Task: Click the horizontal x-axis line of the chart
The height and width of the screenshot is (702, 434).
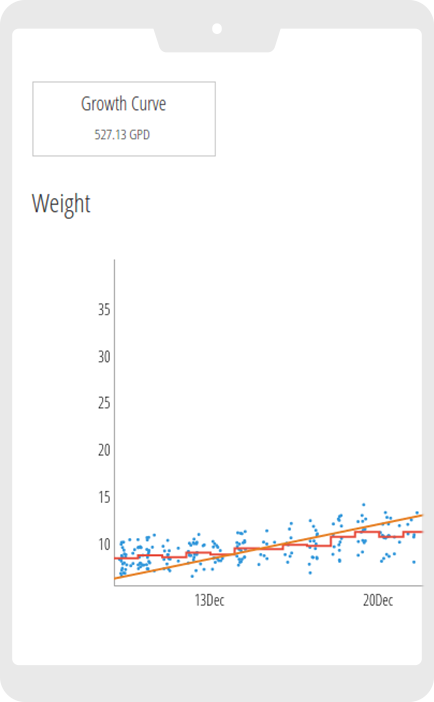Action: (x=268, y=586)
